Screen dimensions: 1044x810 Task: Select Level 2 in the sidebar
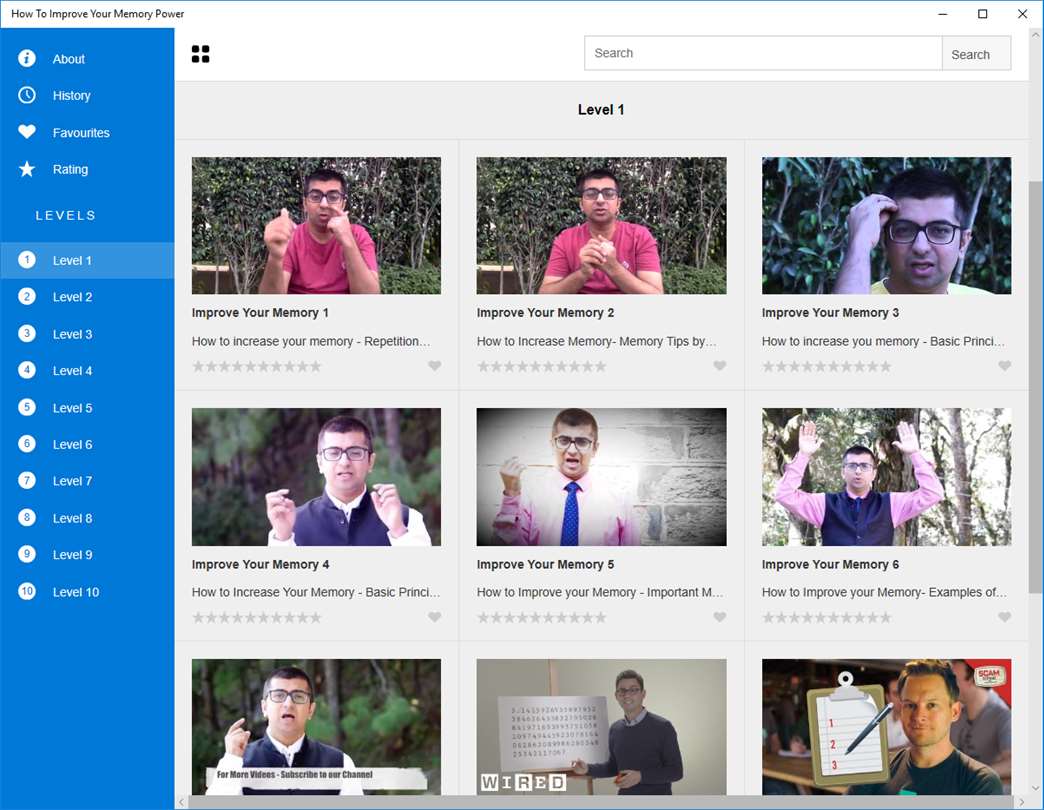(x=87, y=297)
